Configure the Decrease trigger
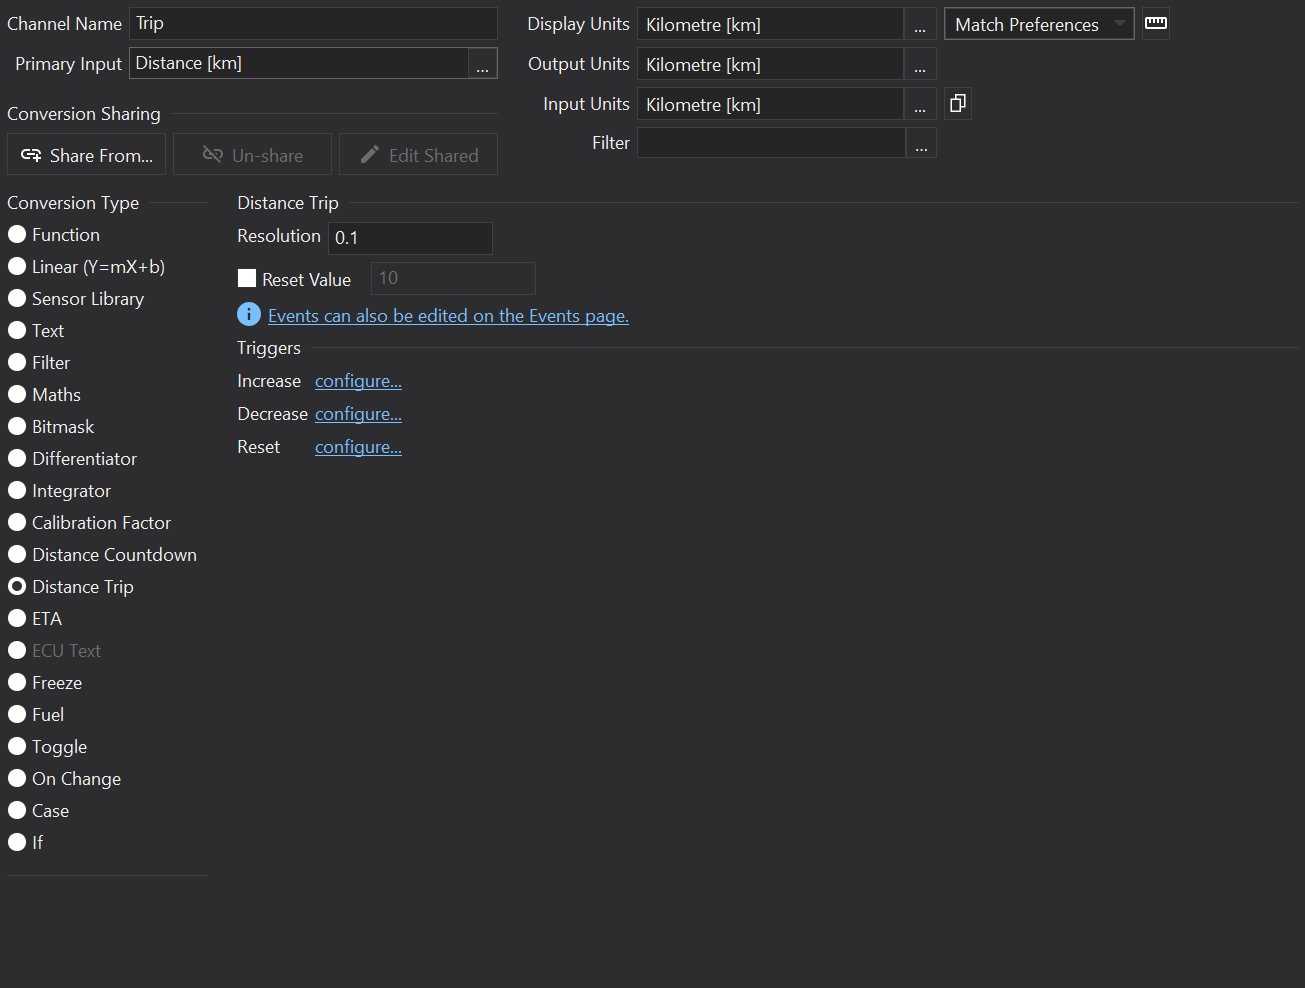 point(358,414)
